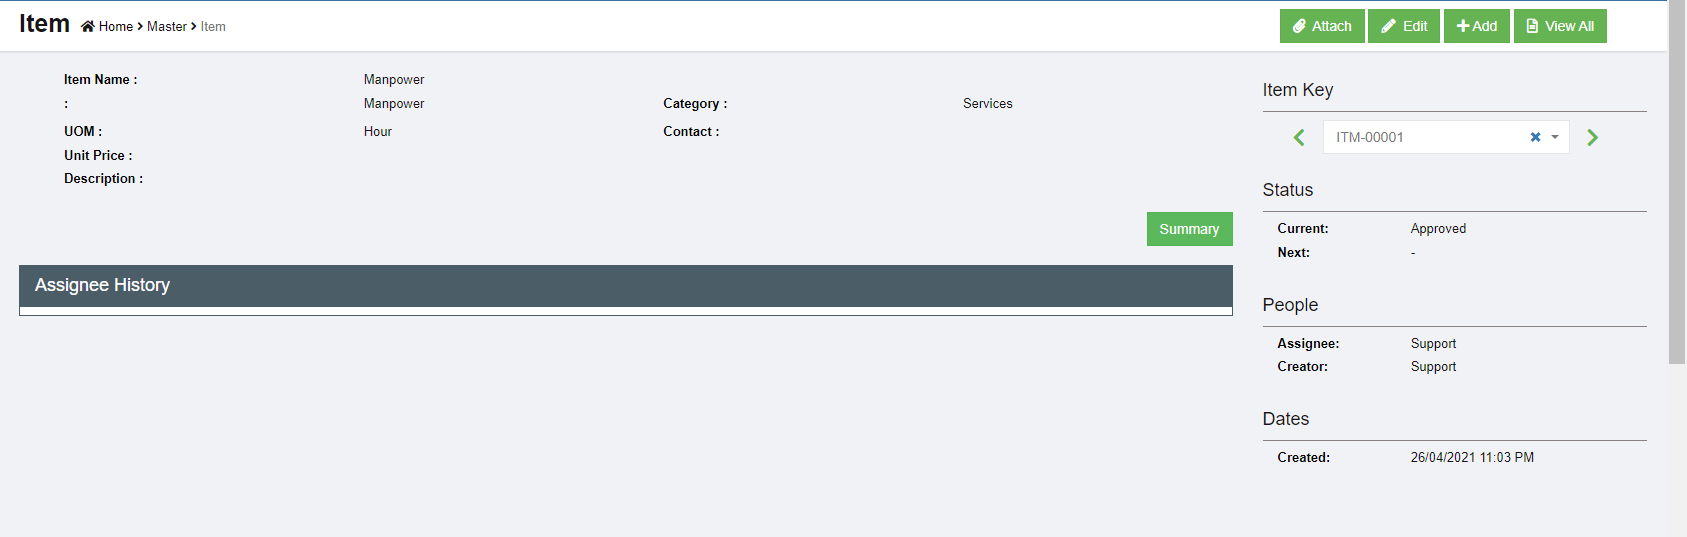
Task: Open the View All document button
Action: click(1559, 26)
